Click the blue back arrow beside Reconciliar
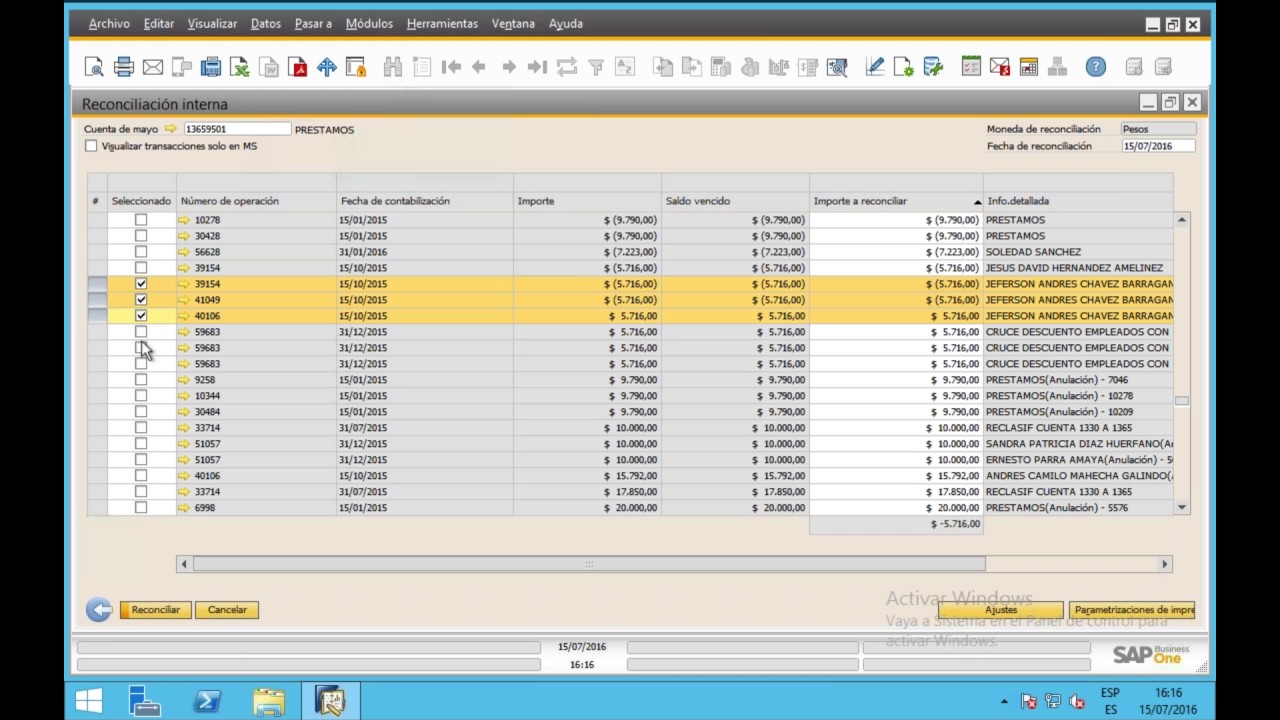This screenshot has width=1280, height=720. (x=99, y=609)
